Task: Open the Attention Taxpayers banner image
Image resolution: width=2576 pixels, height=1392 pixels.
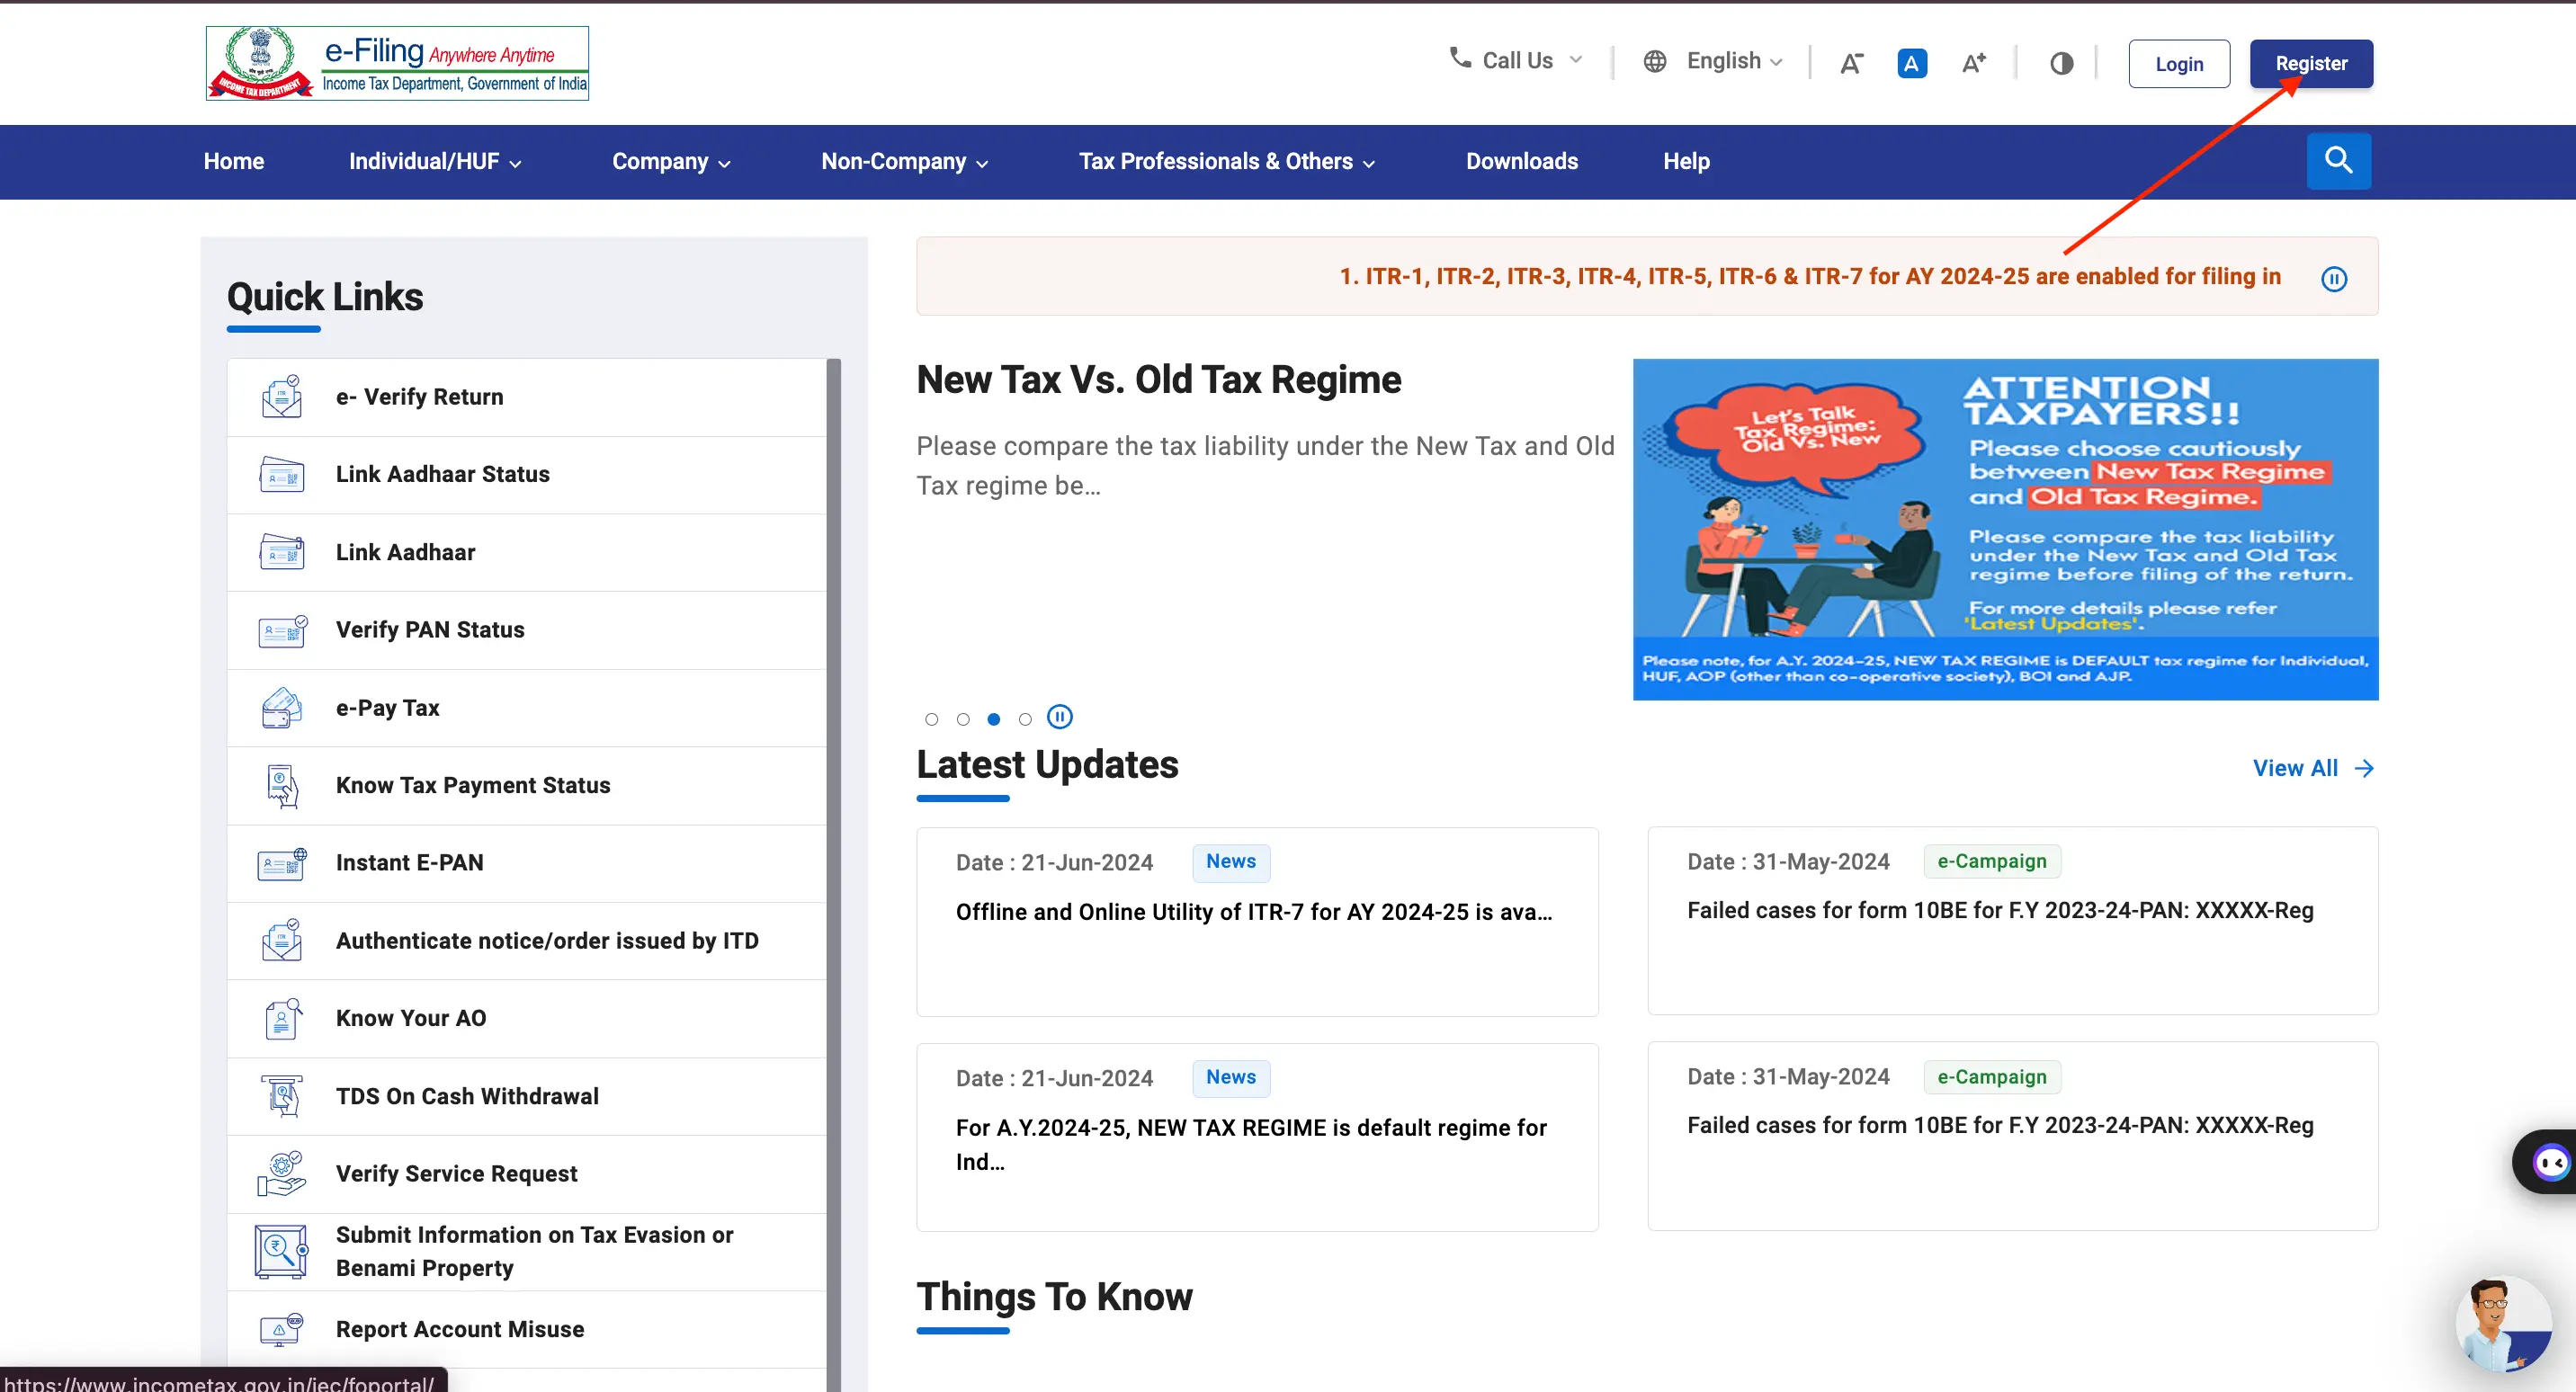Action: (x=2005, y=529)
